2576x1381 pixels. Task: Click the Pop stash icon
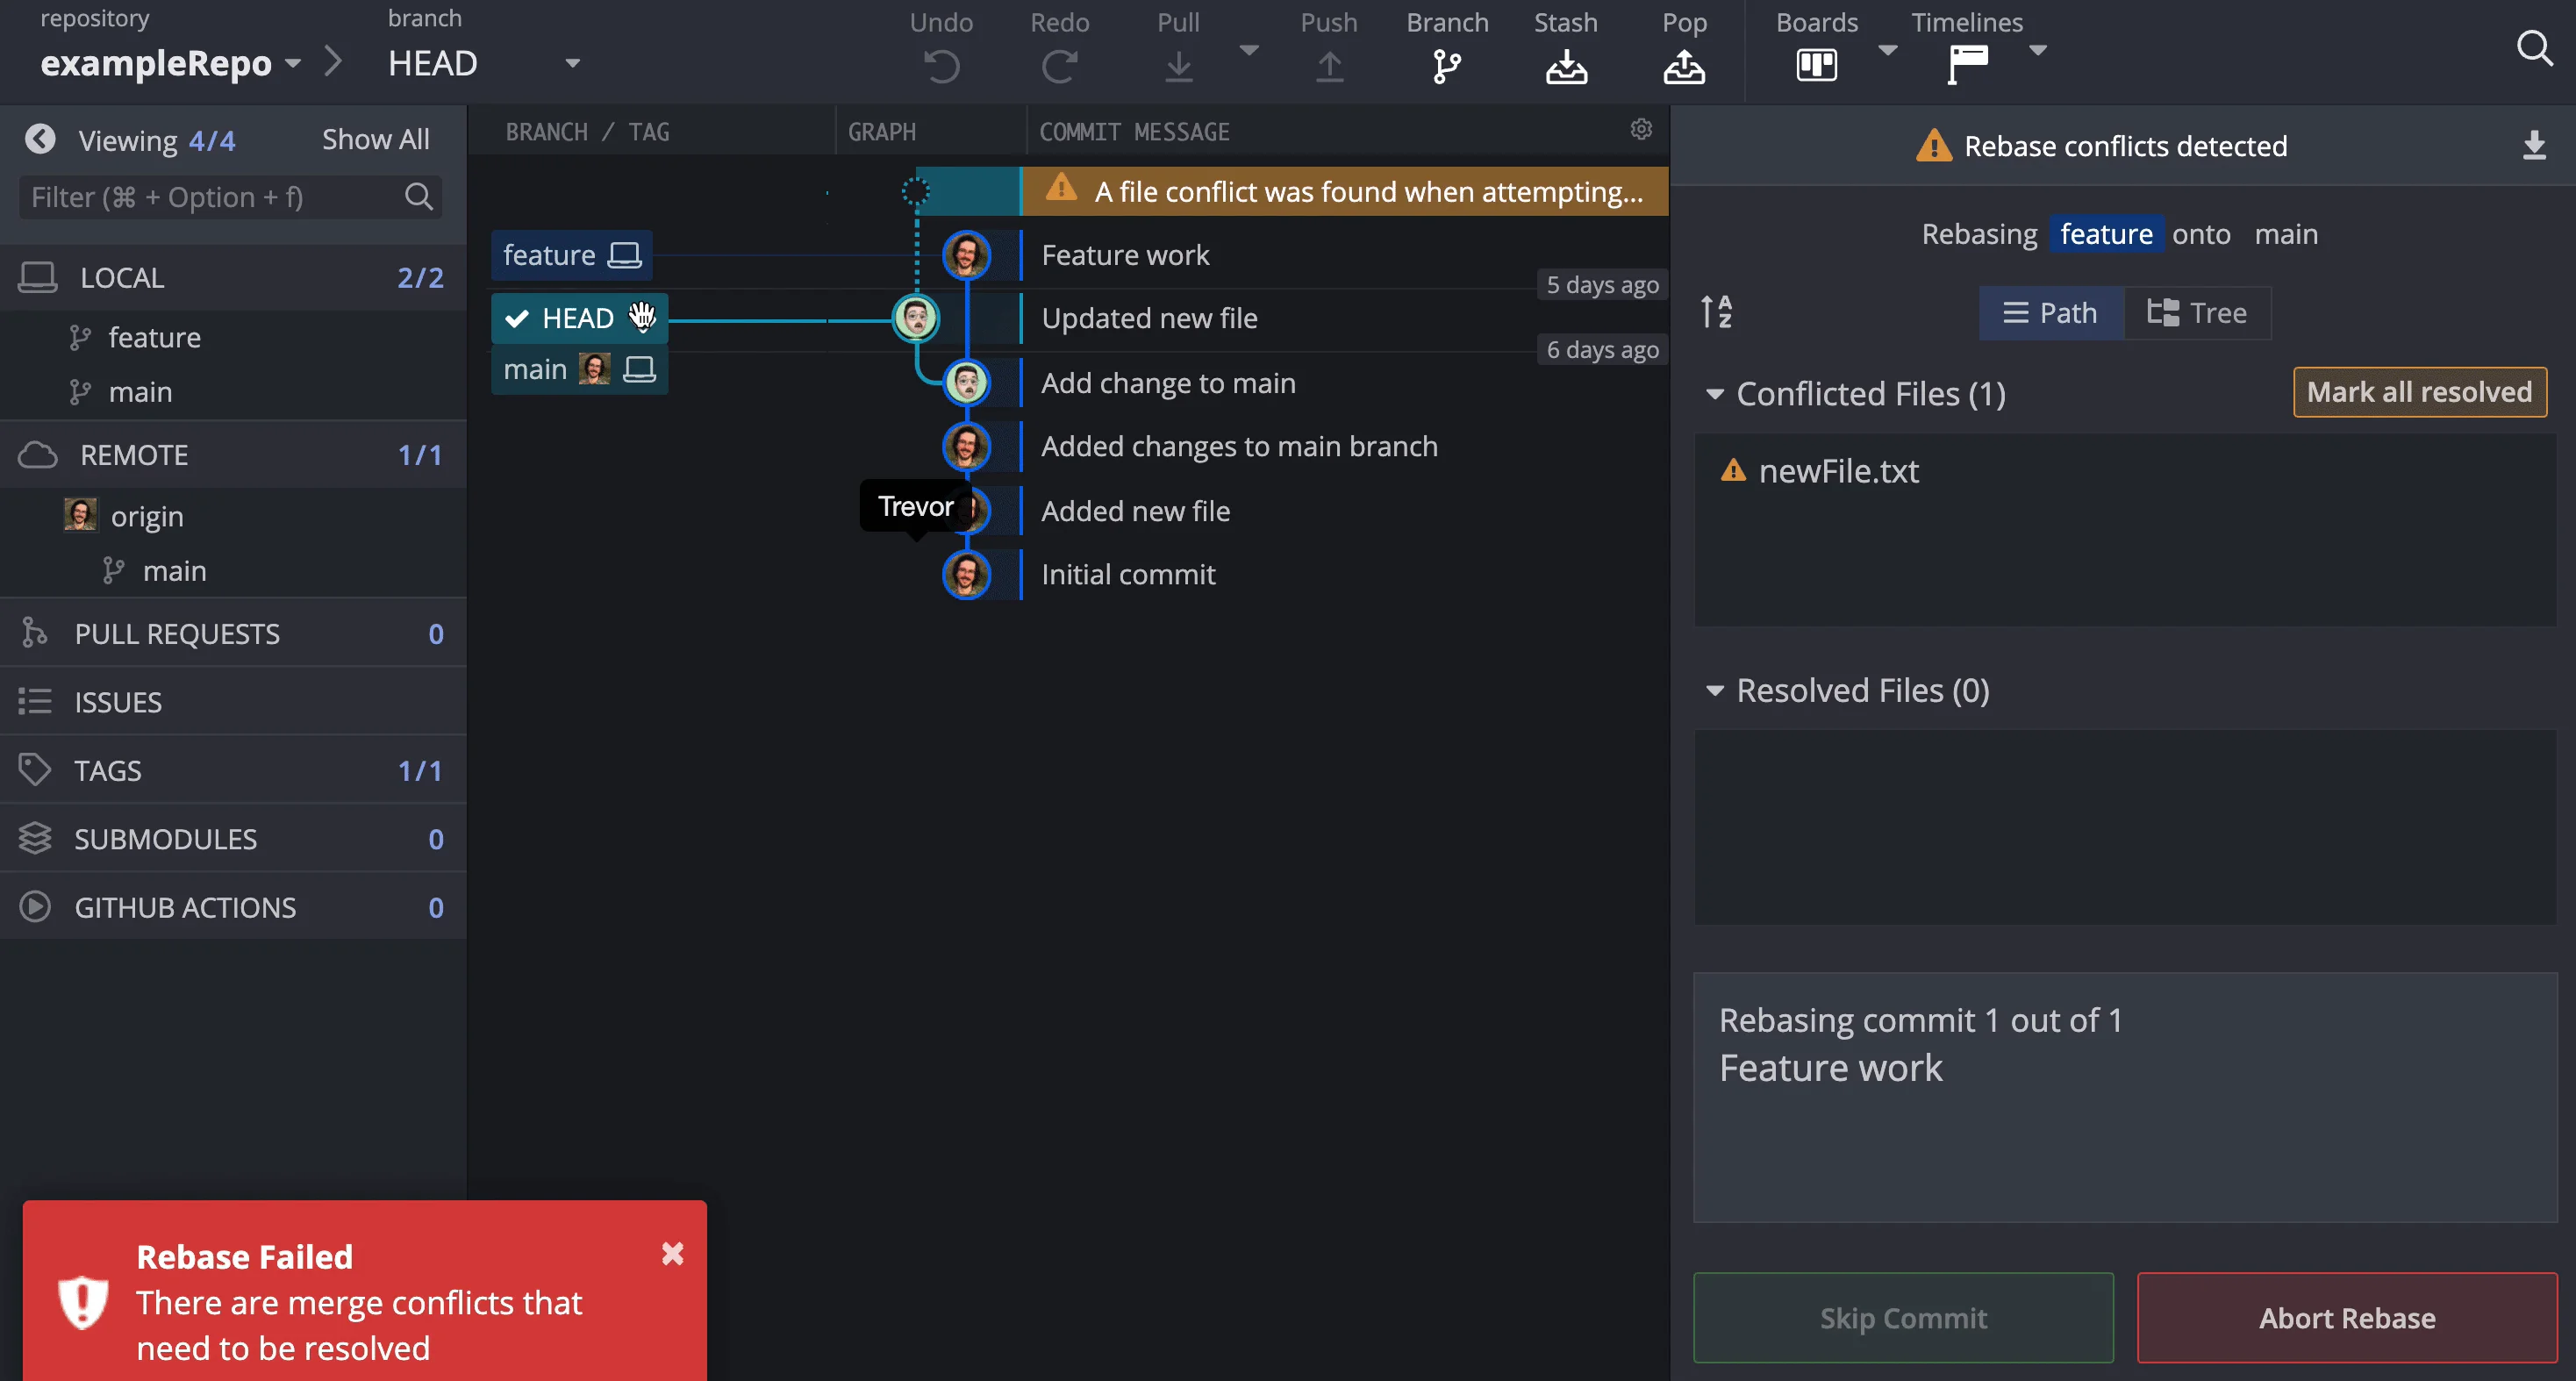click(1683, 66)
